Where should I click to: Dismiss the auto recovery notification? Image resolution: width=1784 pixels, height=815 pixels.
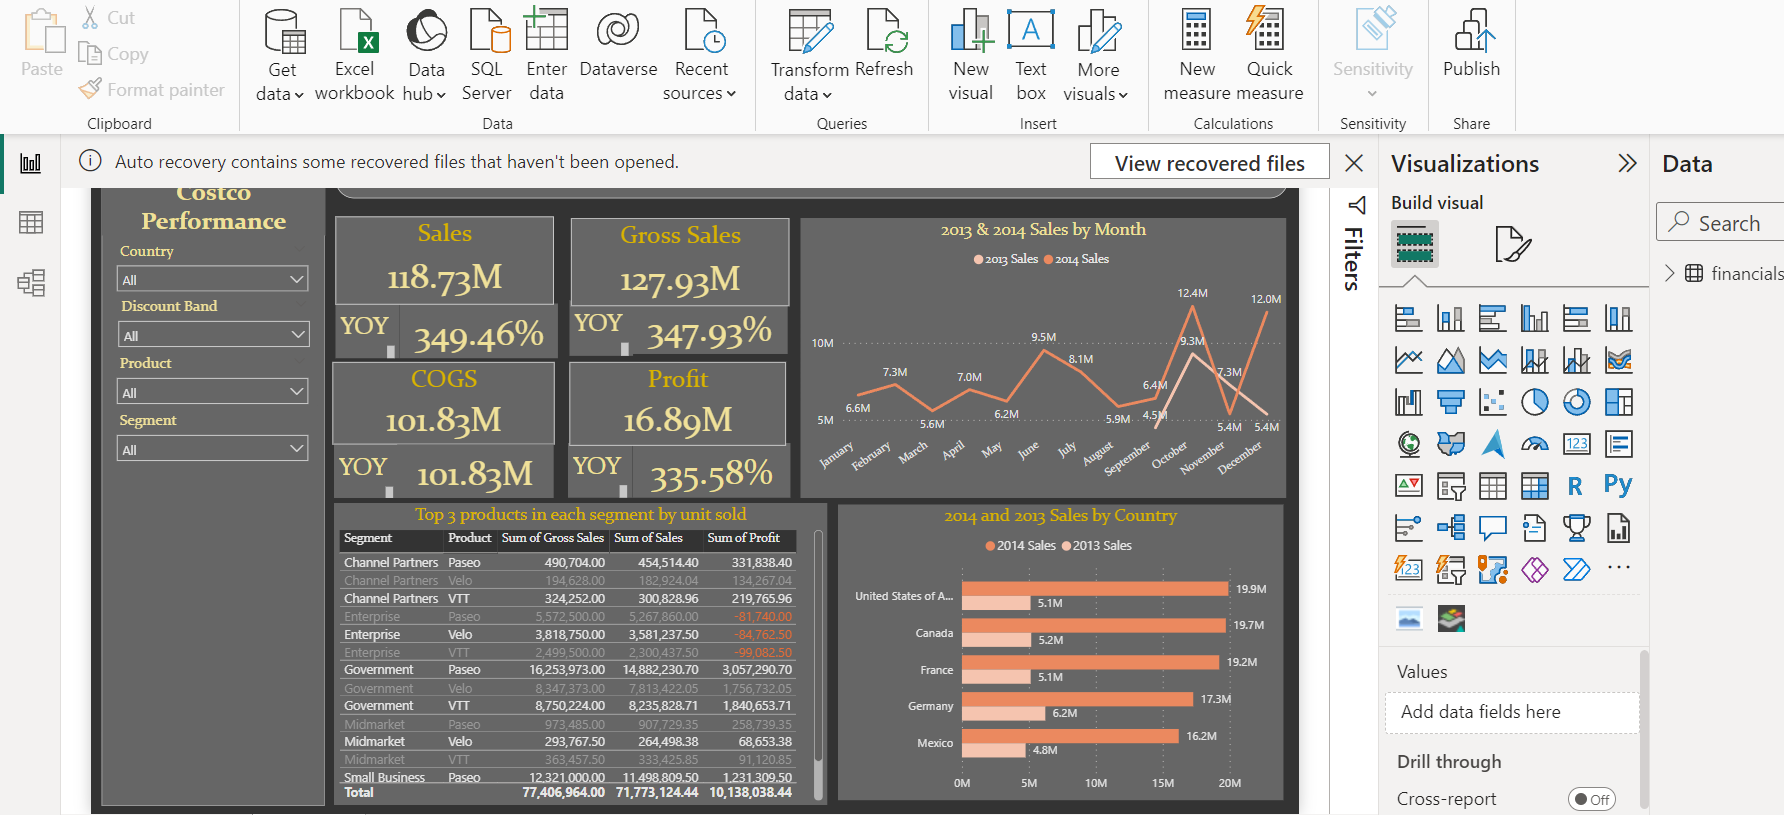[1354, 163]
